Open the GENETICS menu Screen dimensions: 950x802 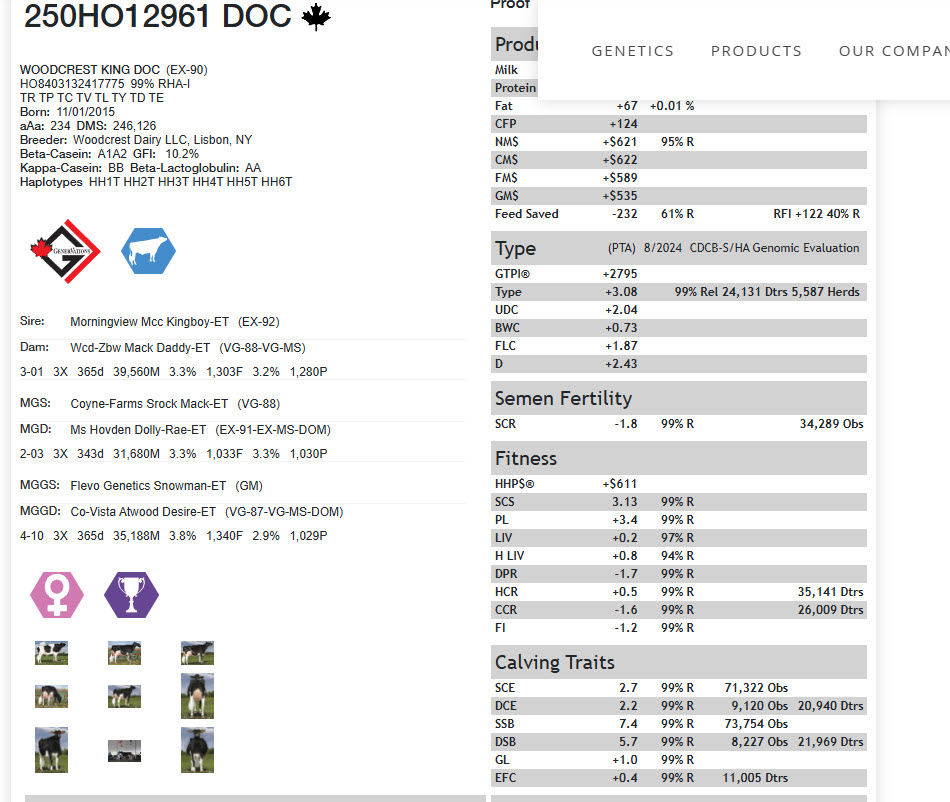(633, 51)
